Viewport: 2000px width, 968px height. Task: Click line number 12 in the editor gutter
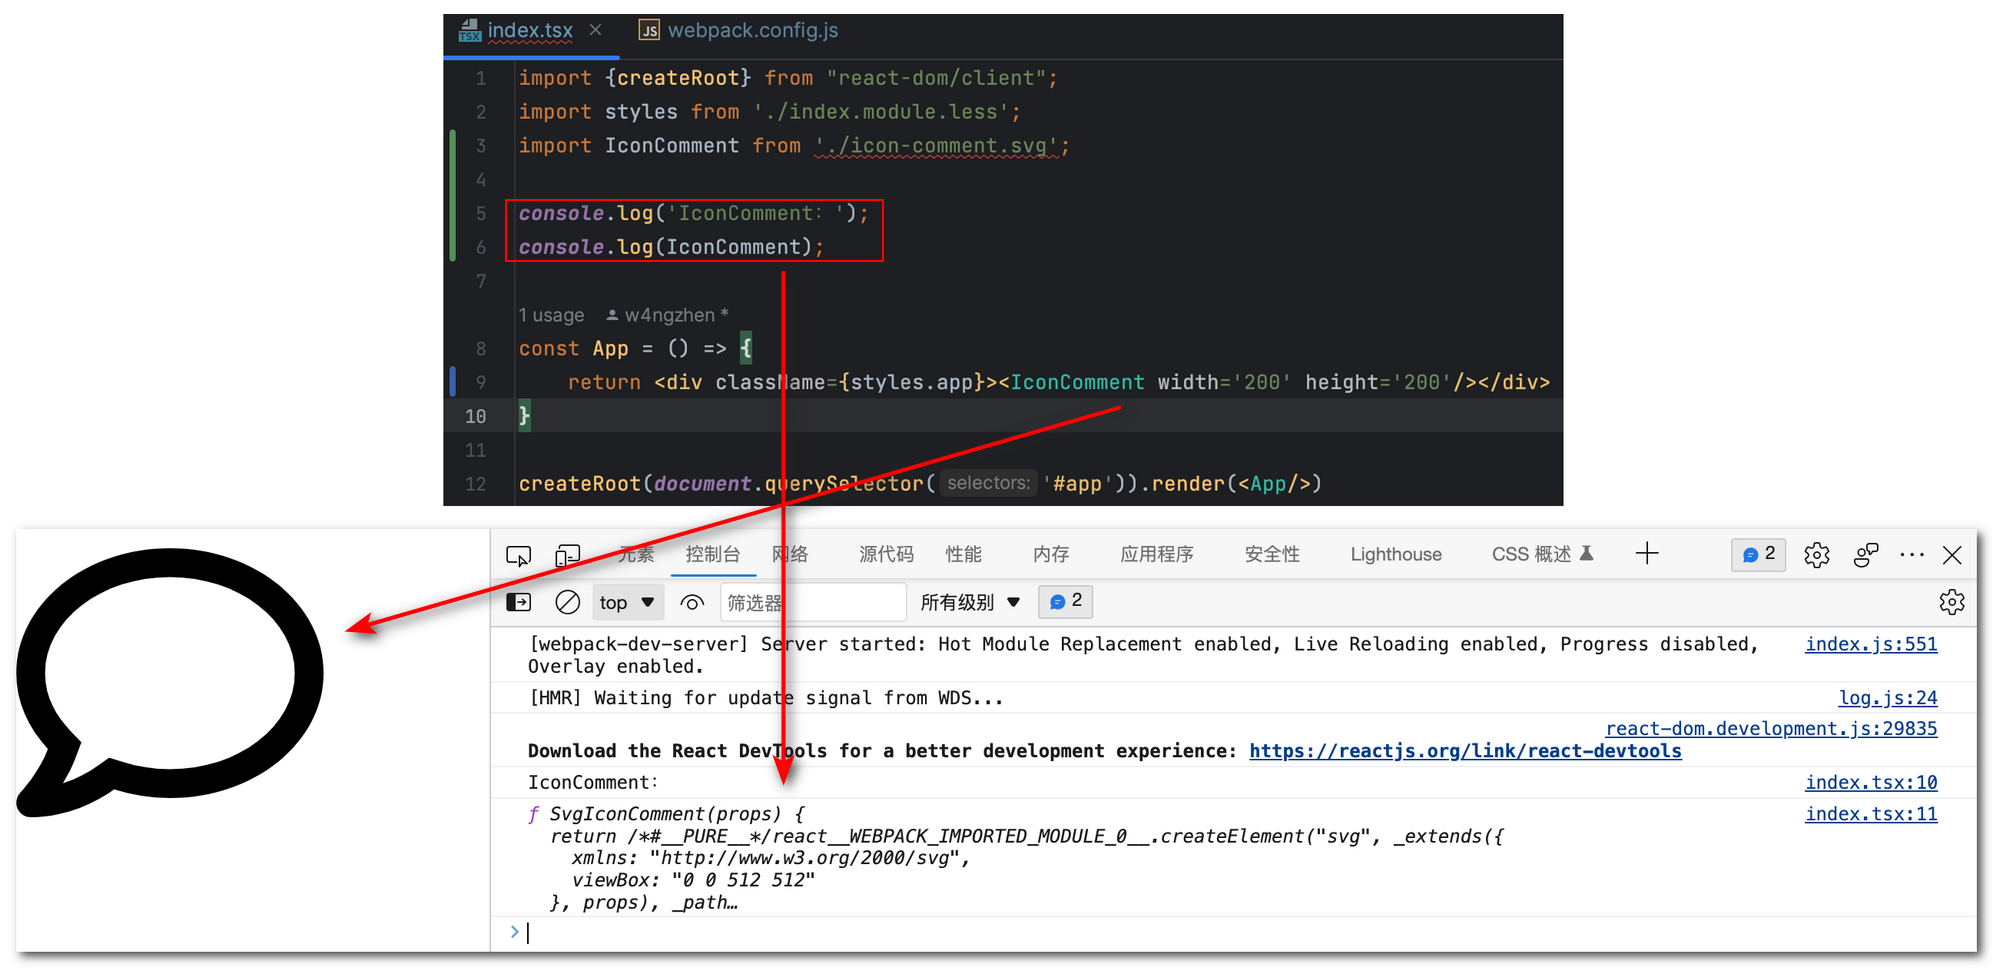pos(476,484)
